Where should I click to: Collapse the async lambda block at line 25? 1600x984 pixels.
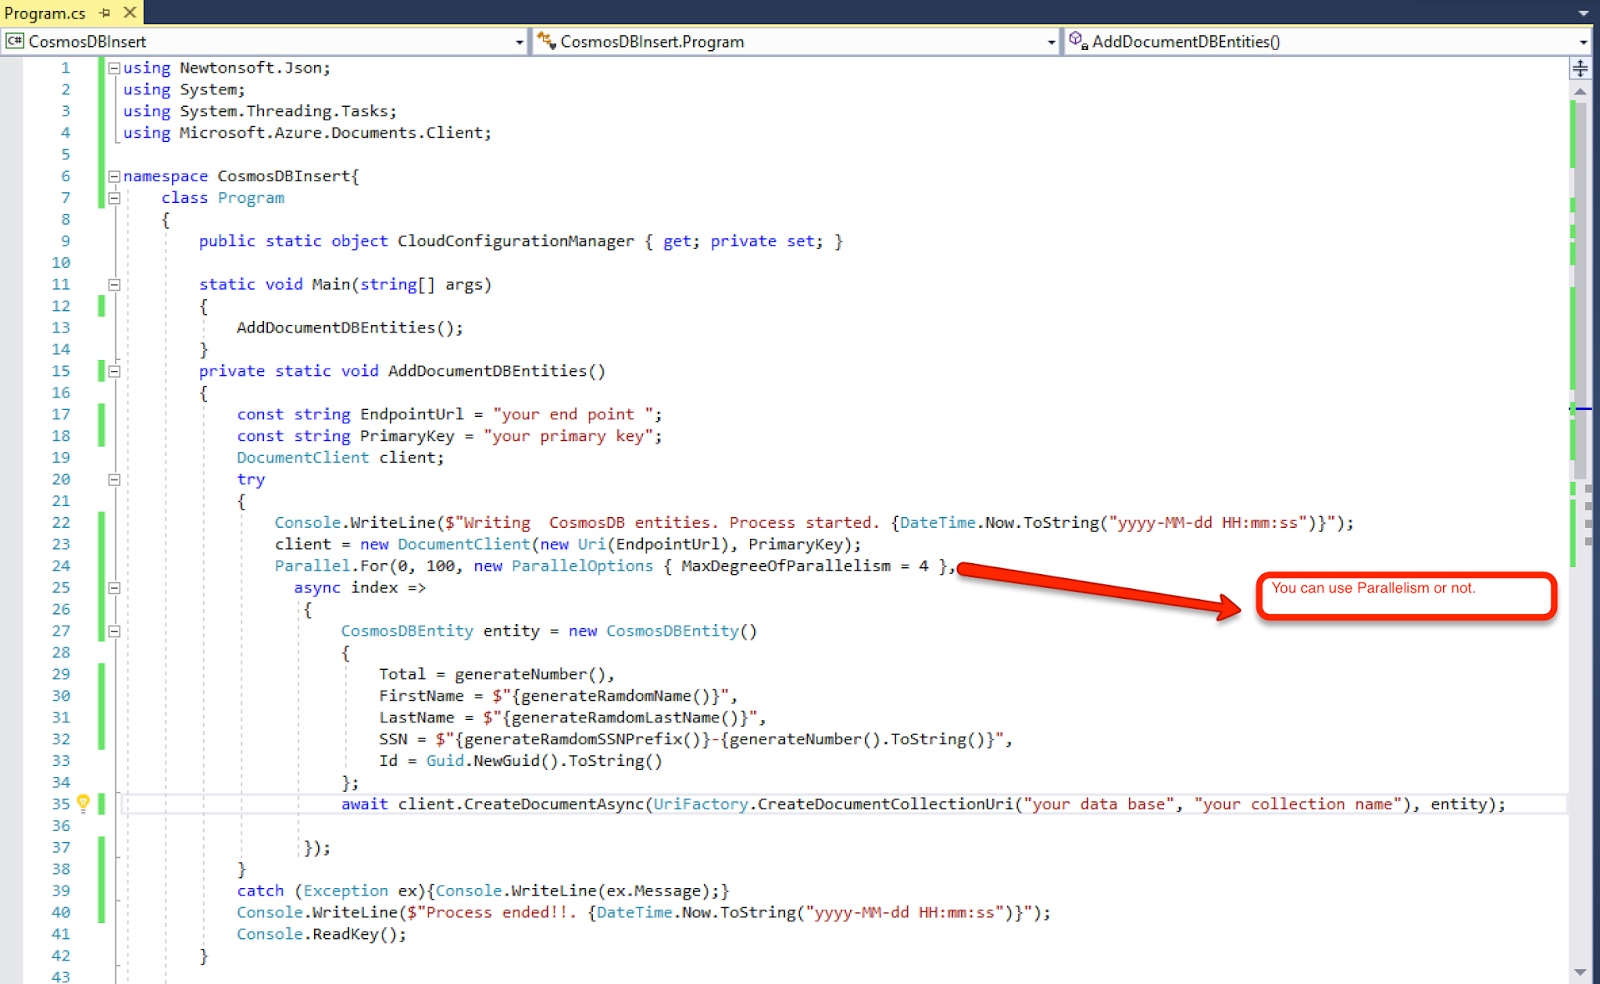113,587
